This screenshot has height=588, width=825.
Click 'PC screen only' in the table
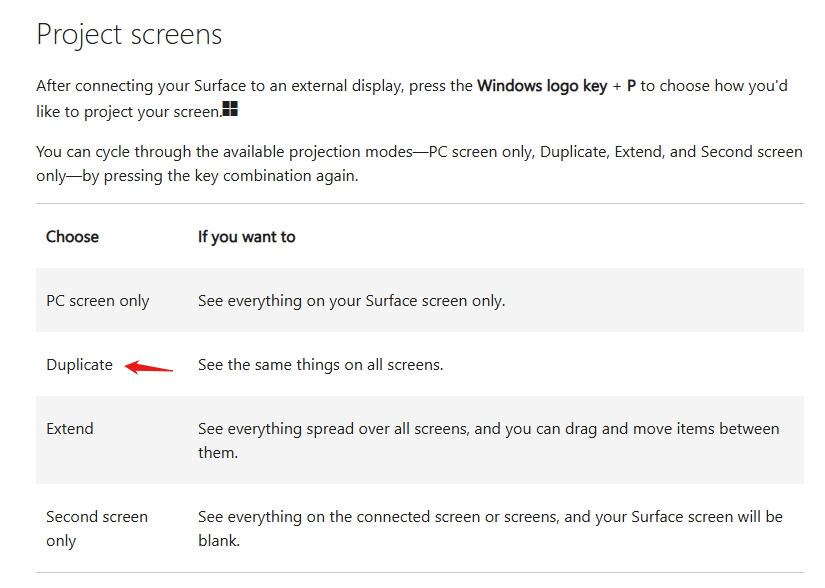(x=98, y=301)
